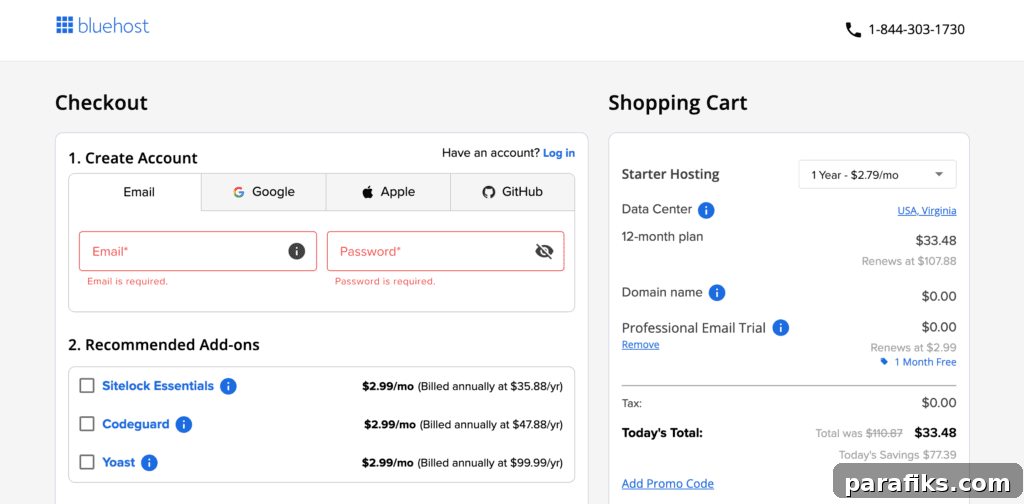The height and width of the screenshot is (504, 1024).
Task: Click the Bluehost logo
Action: pyautogui.click(x=103, y=26)
